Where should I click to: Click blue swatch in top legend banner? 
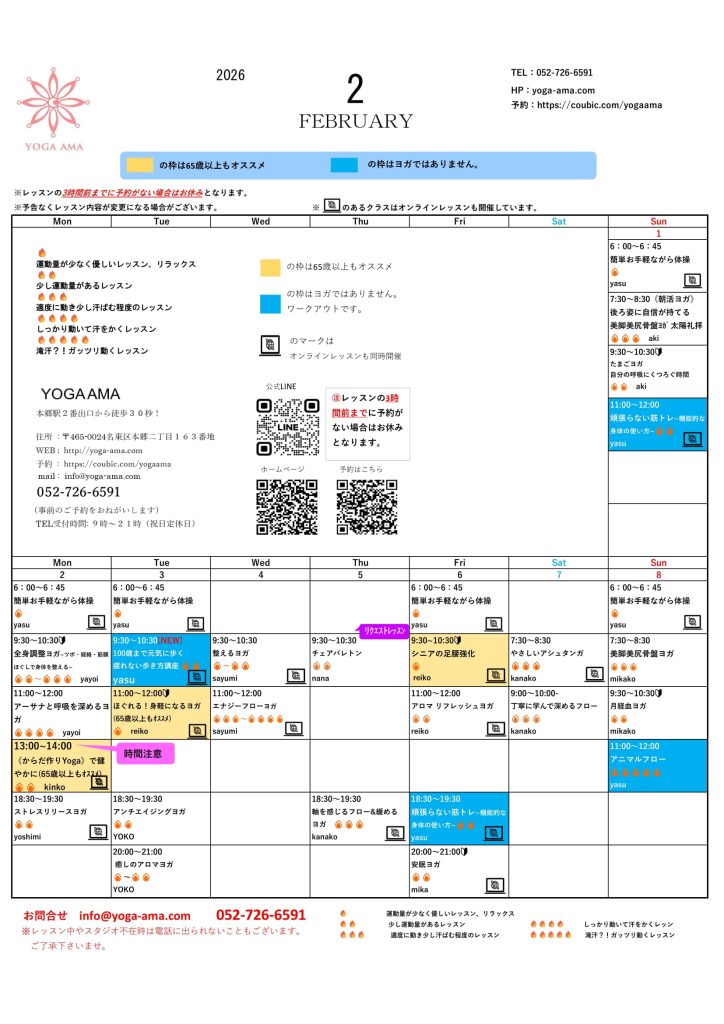(x=345, y=165)
